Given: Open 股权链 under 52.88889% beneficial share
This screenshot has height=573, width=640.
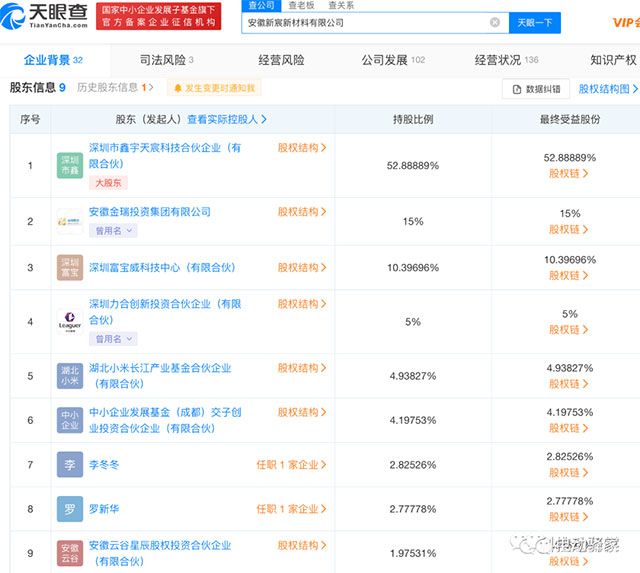Looking at the screenshot, I should click(x=569, y=173).
